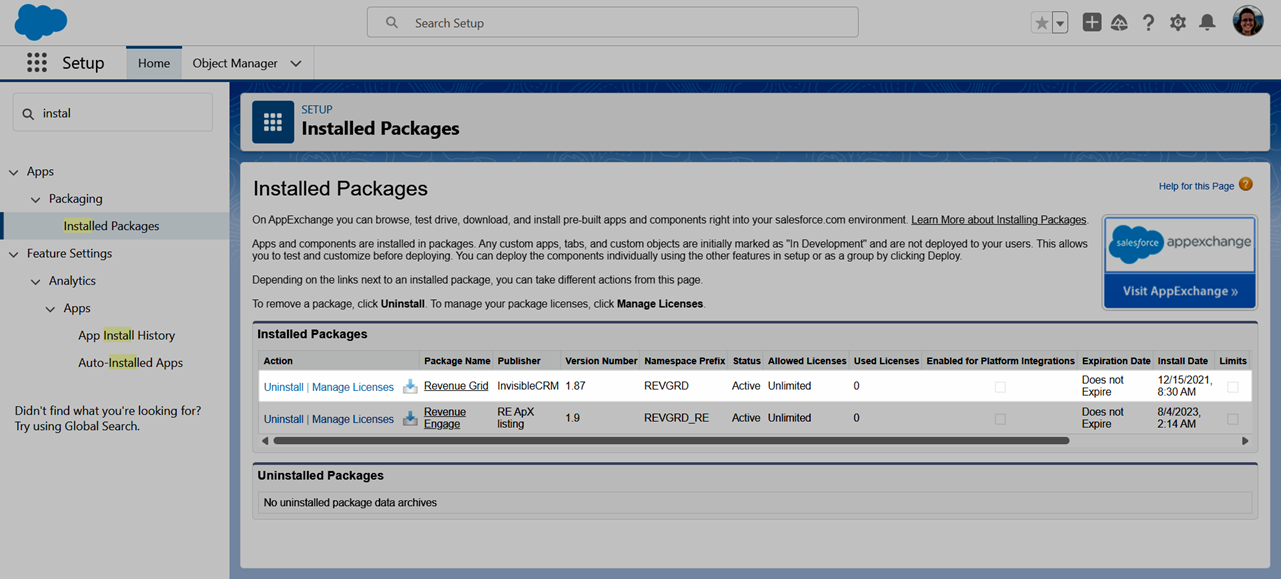1281x579 pixels.
Task: Open Auto-Installed Apps in the sidebar
Action: (130, 363)
